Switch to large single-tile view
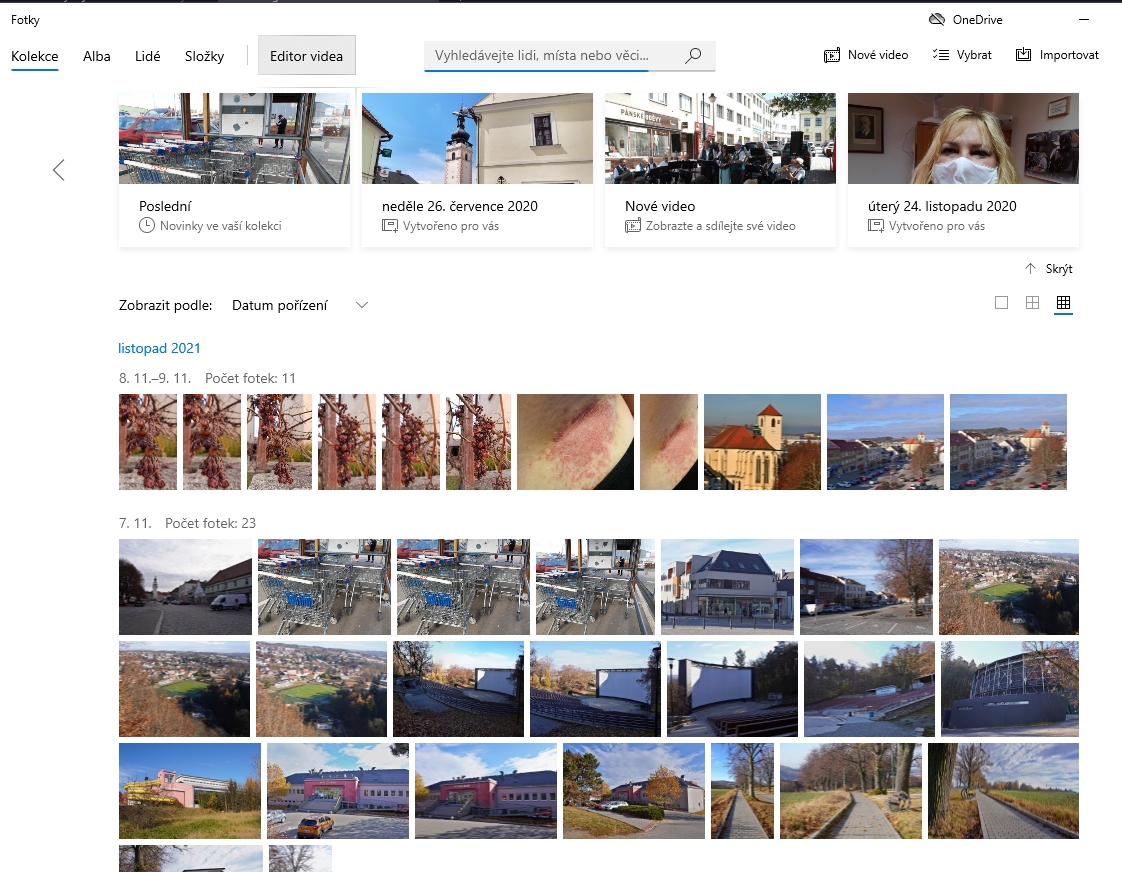Image resolution: width=1122 pixels, height=872 pixels. tap(1001, 303)
